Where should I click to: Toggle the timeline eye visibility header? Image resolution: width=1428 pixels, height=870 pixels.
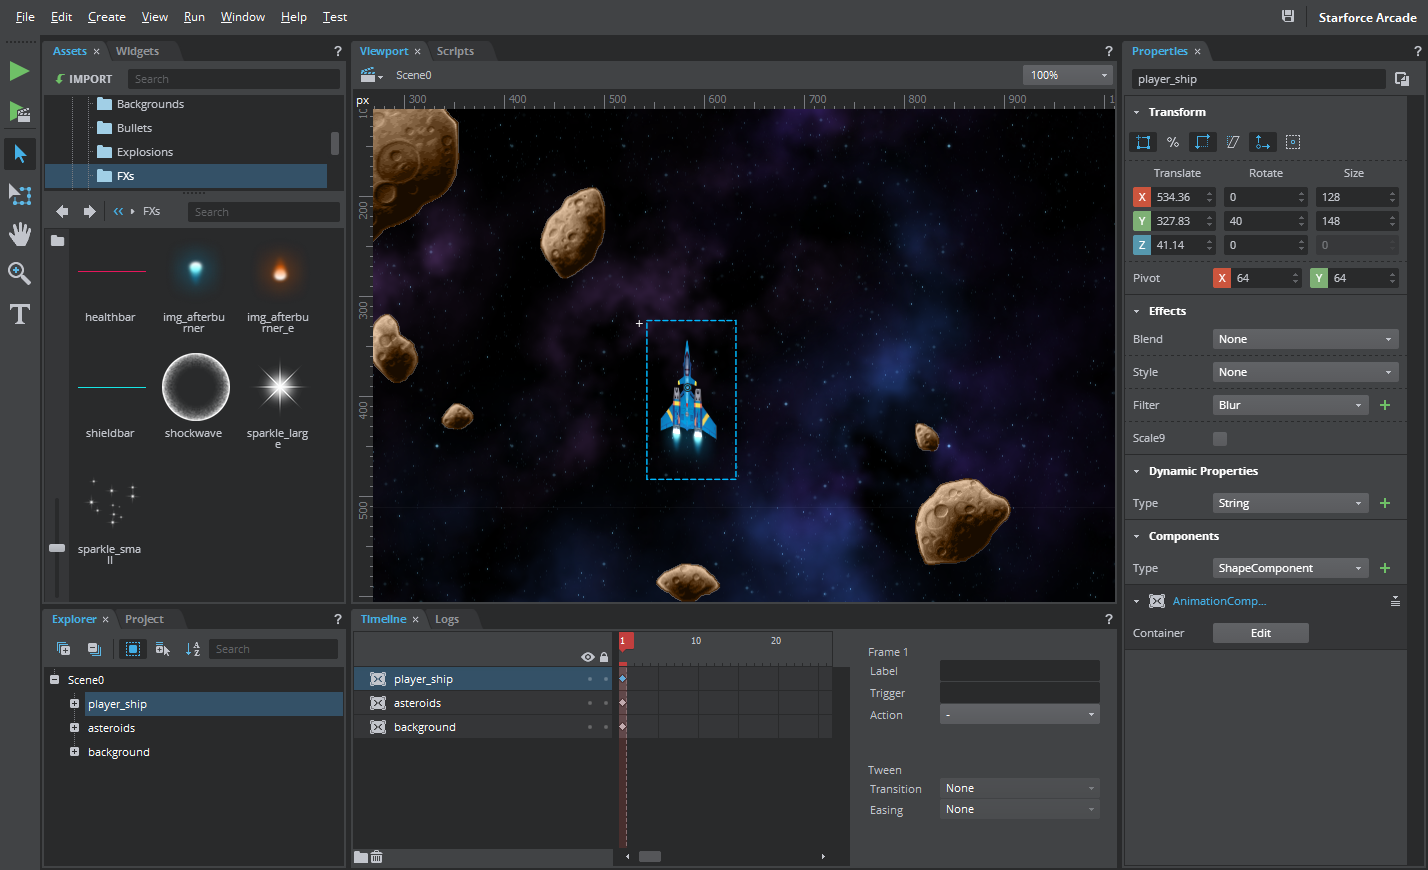[x=588, y=657]
